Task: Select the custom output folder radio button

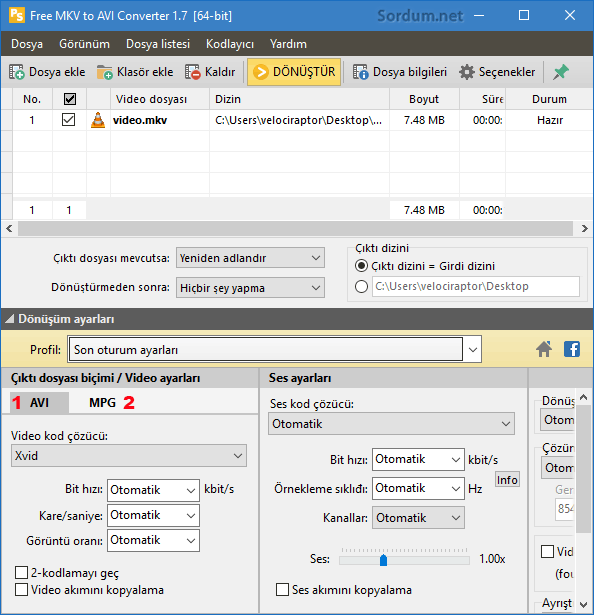Action: click(x=361, y=286)
